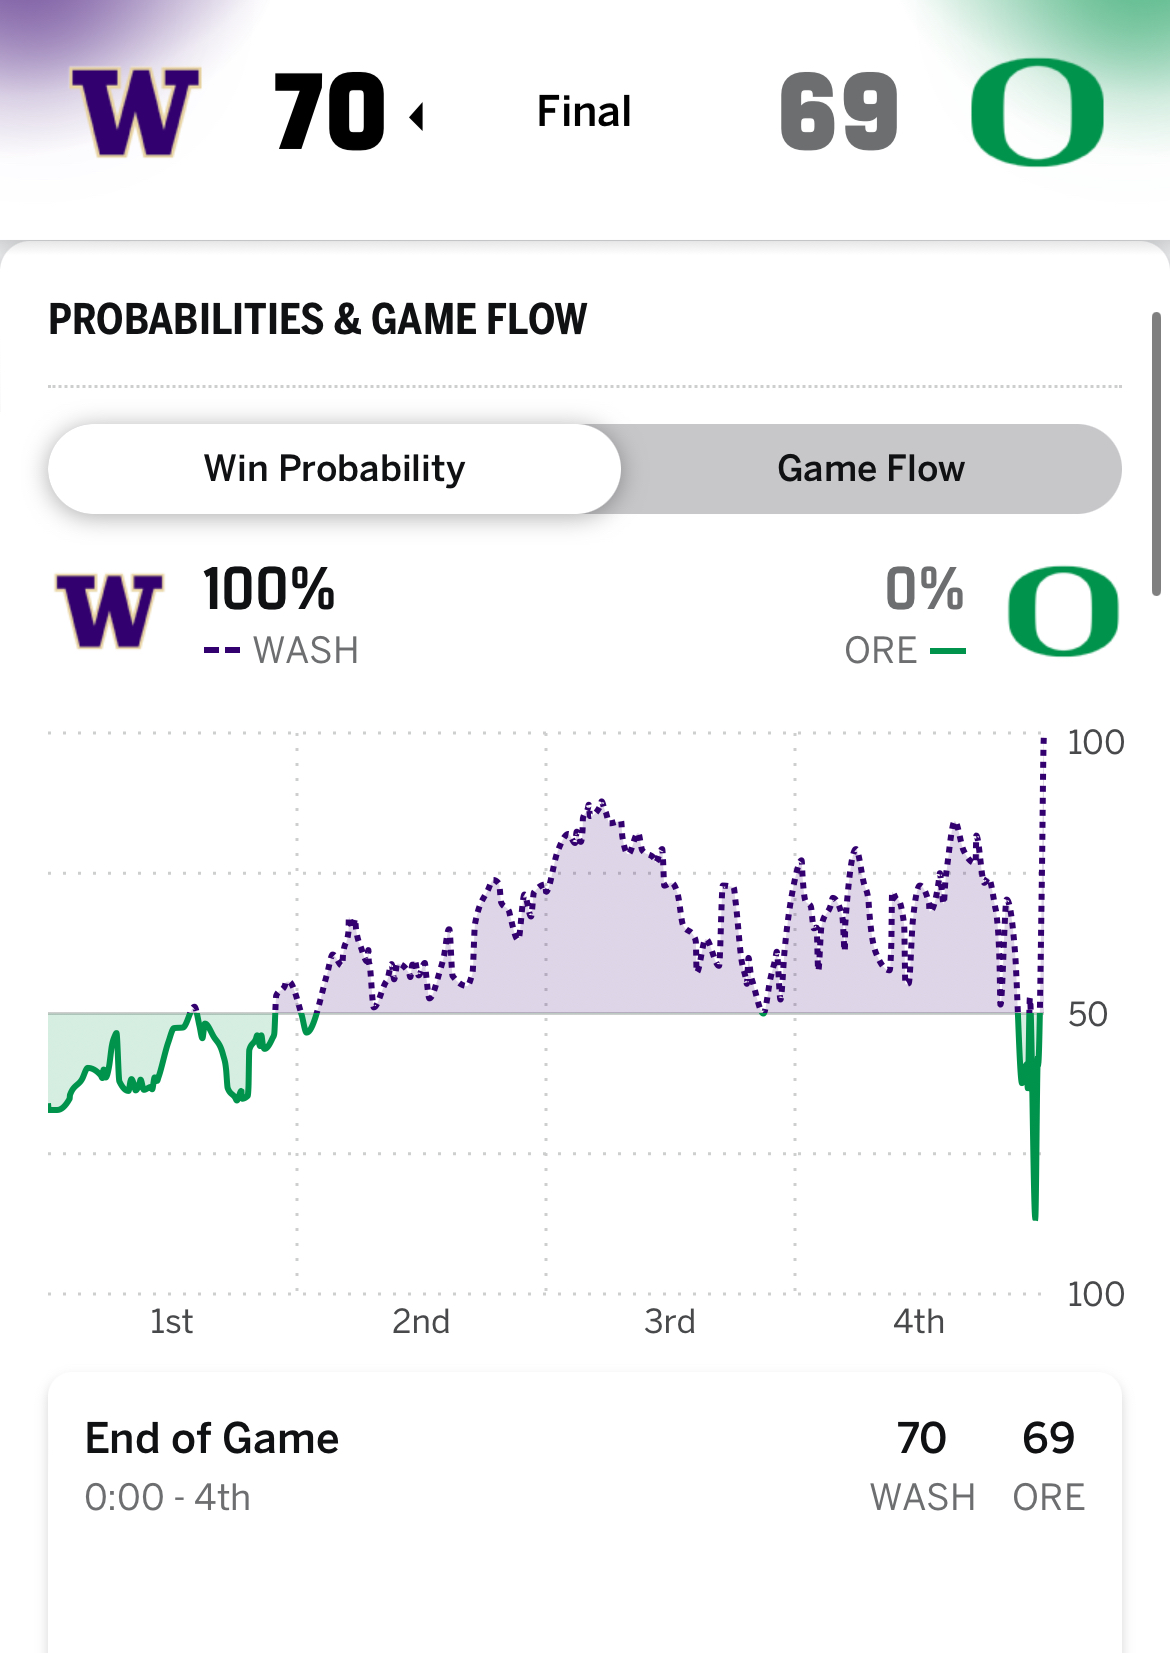Click the 4th quarter axis label
The height and width of the screenshot is (1653, 1170).
tap(918, 1322)
